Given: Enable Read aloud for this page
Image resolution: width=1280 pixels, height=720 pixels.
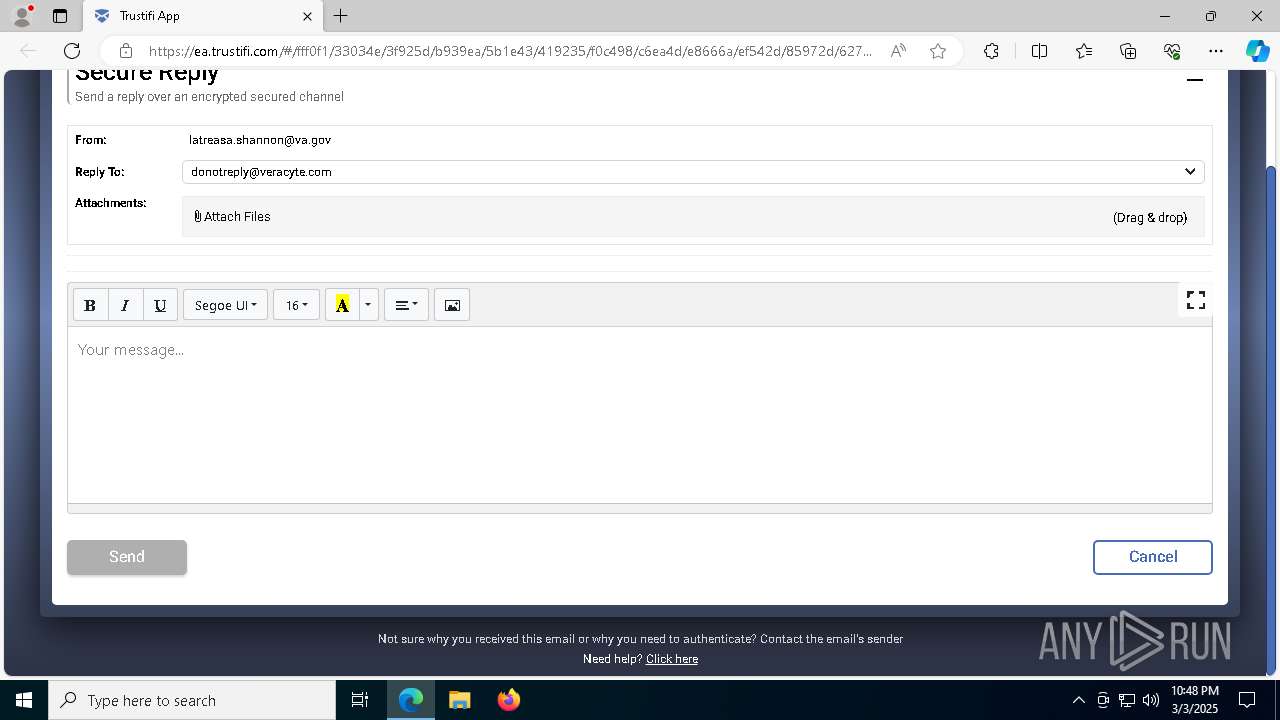Looking at the screenshot, I should coord(898,51).
